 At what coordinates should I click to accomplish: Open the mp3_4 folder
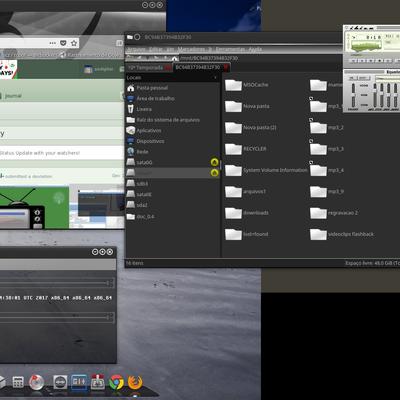click(327, 170)
